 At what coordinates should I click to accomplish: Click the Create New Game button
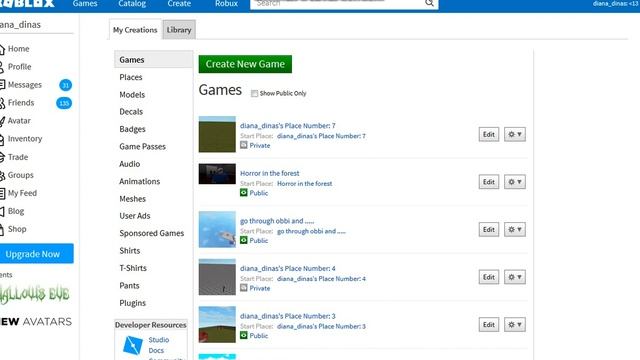pyautogui.click(x=245, y=64)
